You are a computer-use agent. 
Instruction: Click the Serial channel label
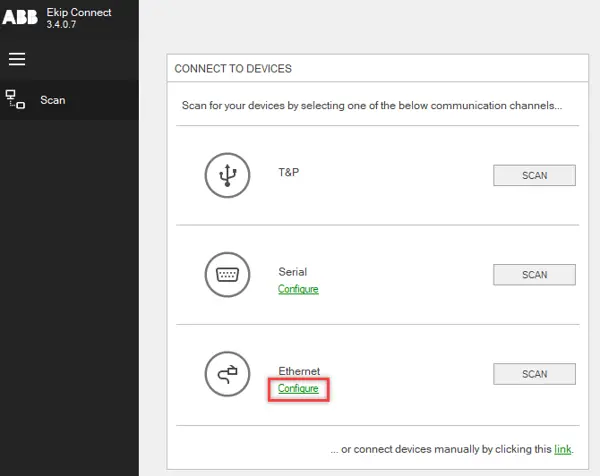click(292, 272)
